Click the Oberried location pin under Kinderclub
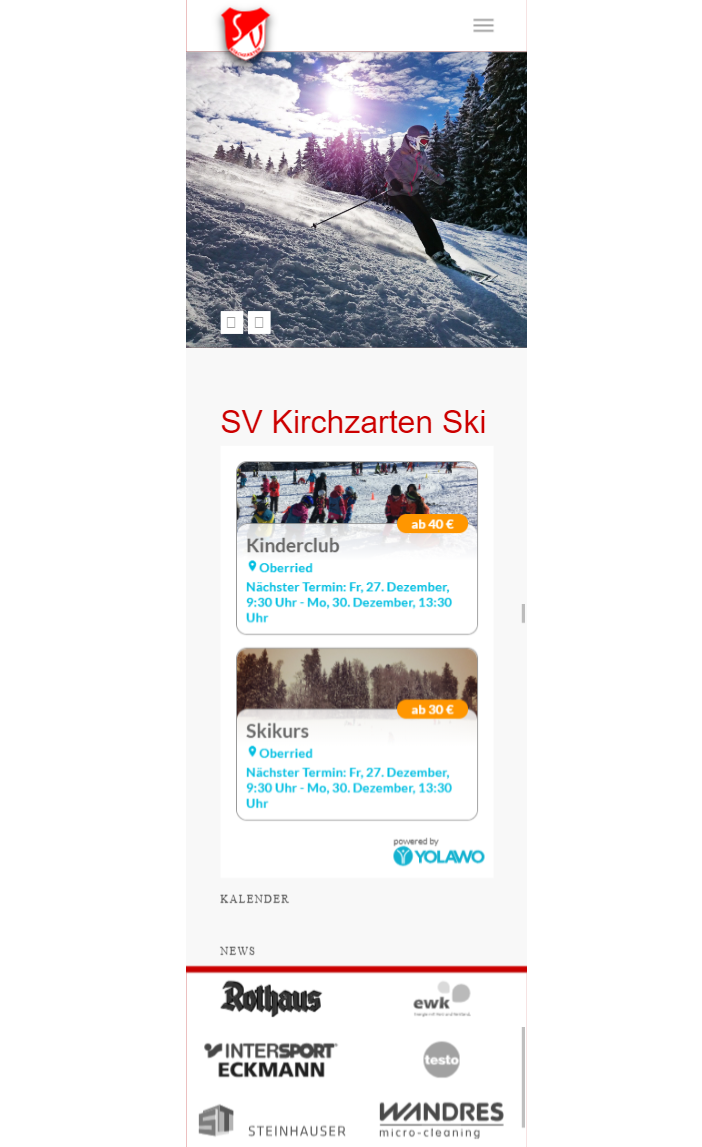Viewport: 702px width, 1147px height. click(x=252, y=566)
